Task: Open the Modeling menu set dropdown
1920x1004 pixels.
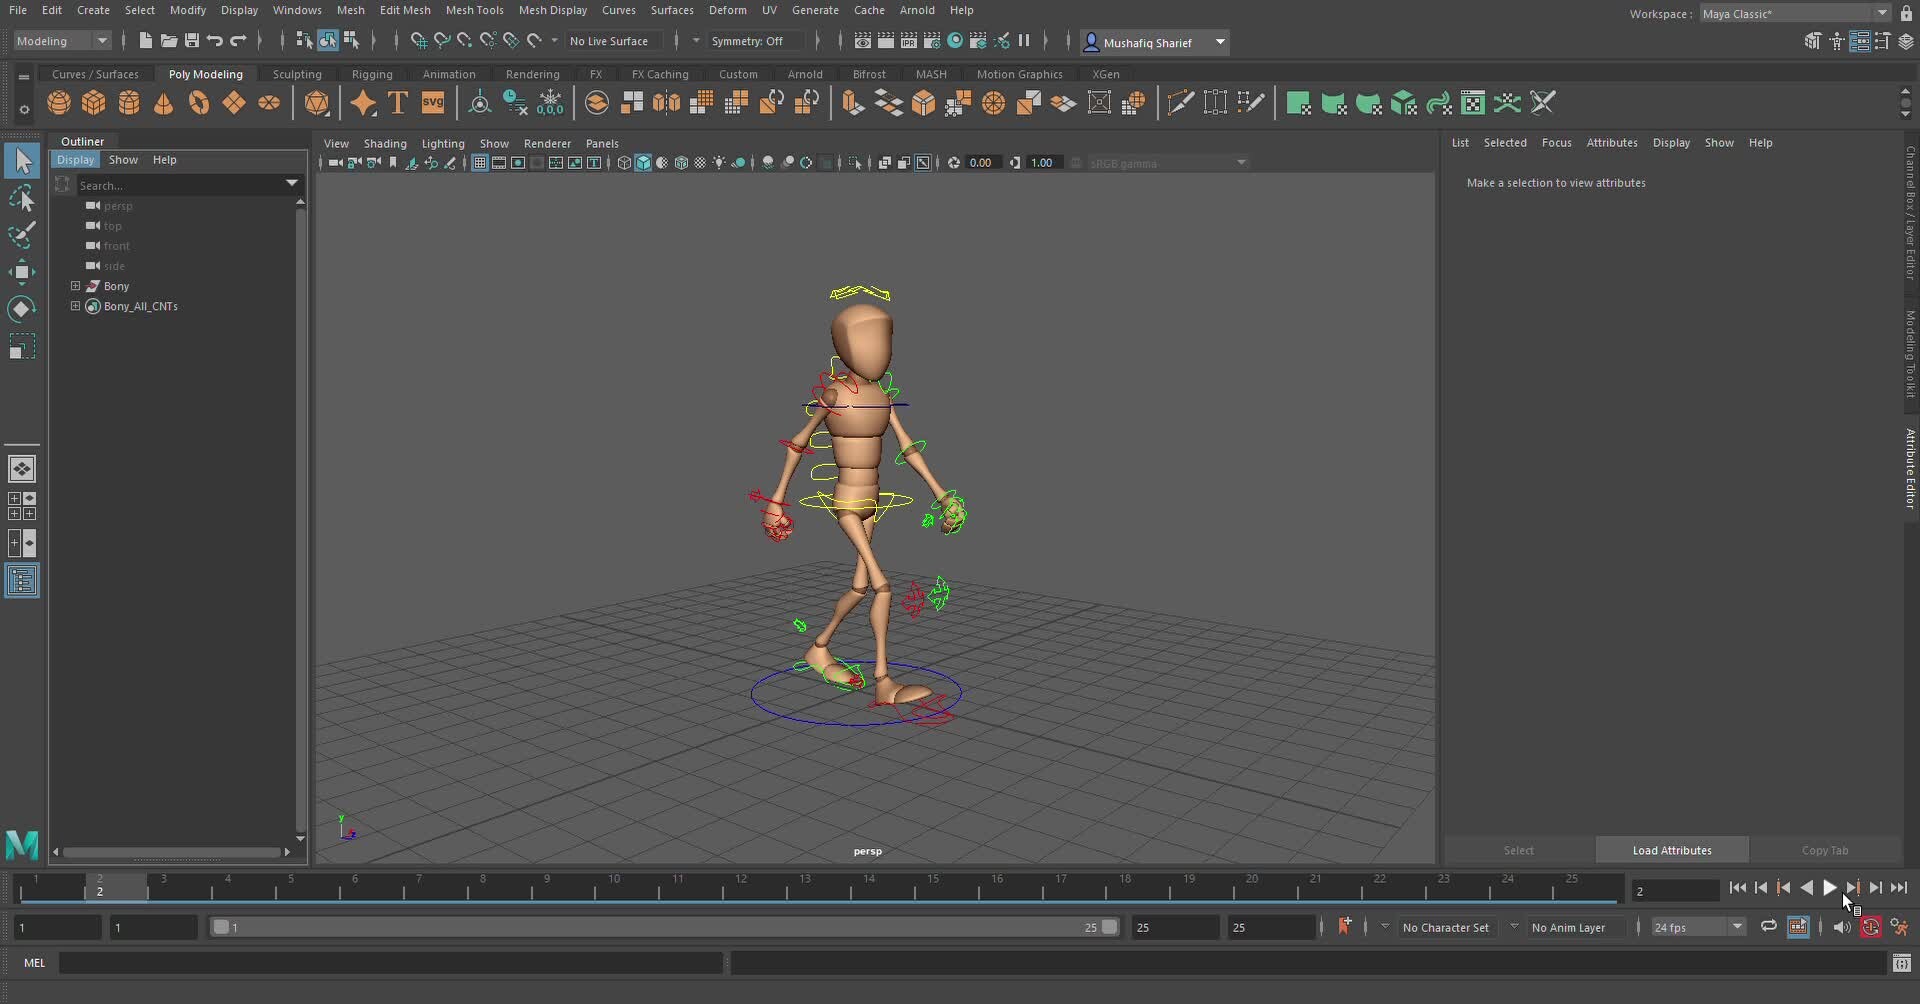Action: (x=62, y=41)
